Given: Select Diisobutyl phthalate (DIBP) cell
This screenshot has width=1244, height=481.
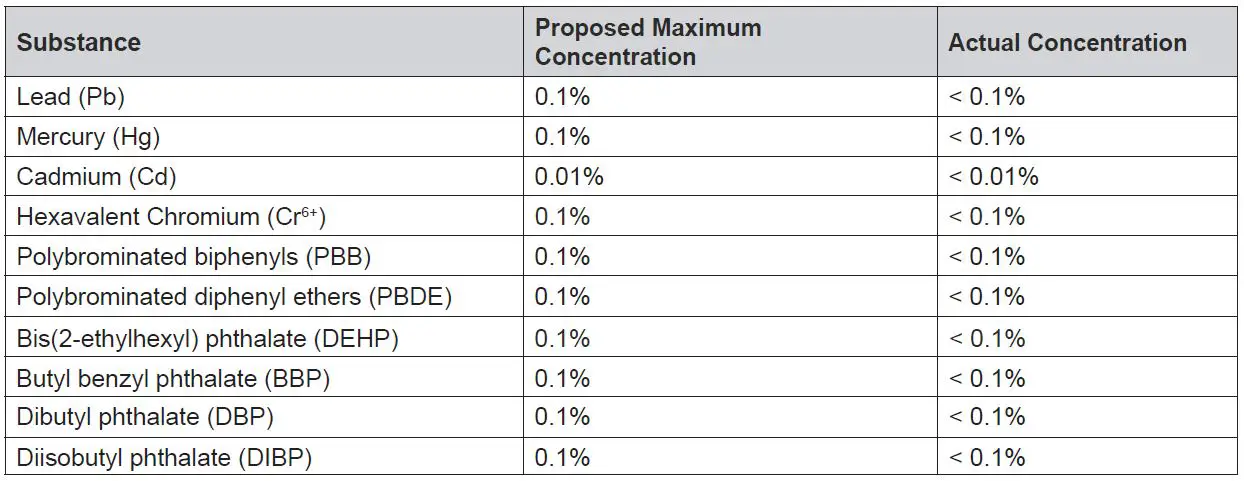Looking at the screenshot, I should (x=164, y=458).
